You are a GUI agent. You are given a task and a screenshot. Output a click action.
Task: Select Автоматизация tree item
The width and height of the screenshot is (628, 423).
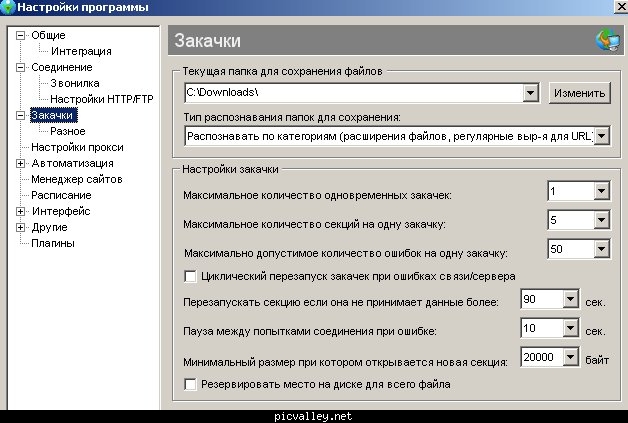72,163
